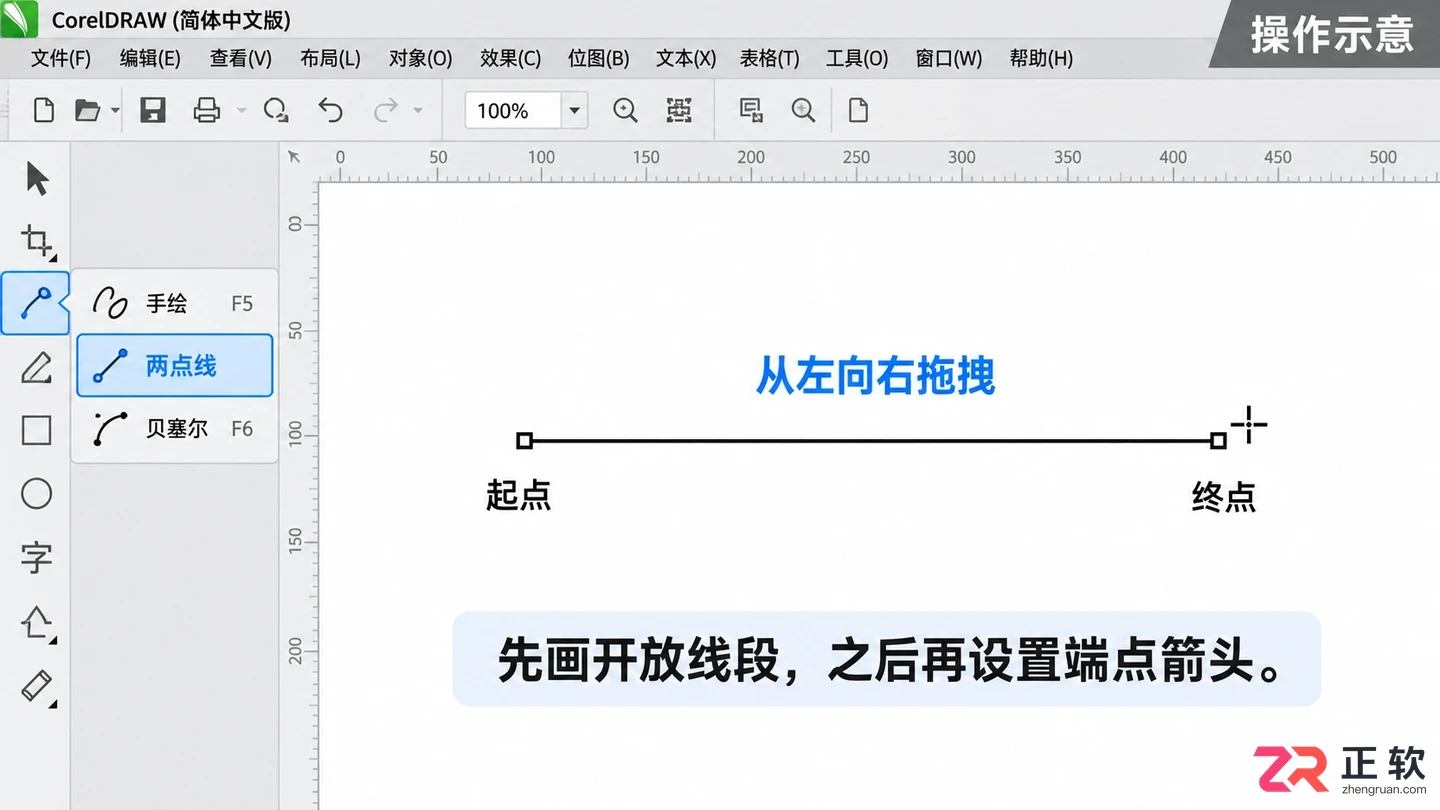The height and width of the screenshot is (810, 1440).
Task: Open the 布局(L) menu
Action: (330, 58)
